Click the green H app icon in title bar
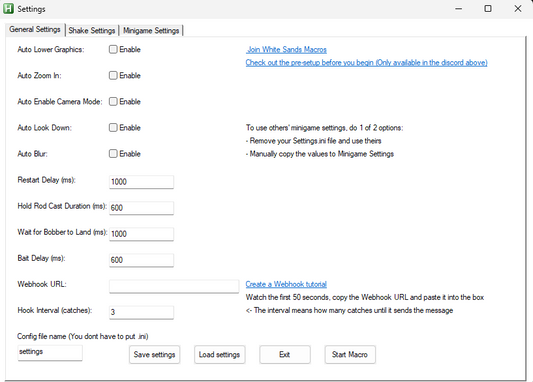The width and height of the screenshot is (533, 382). [8, 8]
